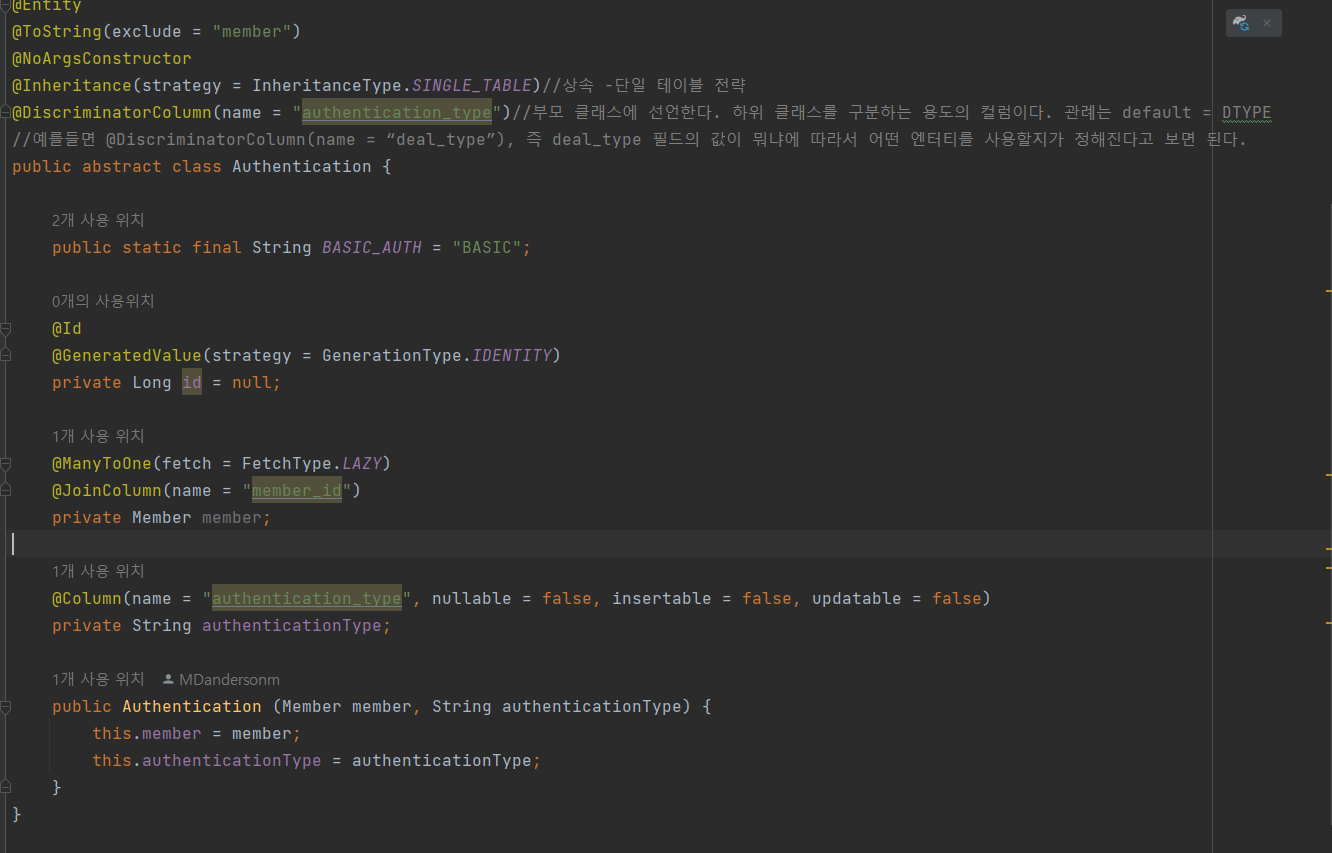Collapse the Authentication constructor fold marker

click(6, 706)
